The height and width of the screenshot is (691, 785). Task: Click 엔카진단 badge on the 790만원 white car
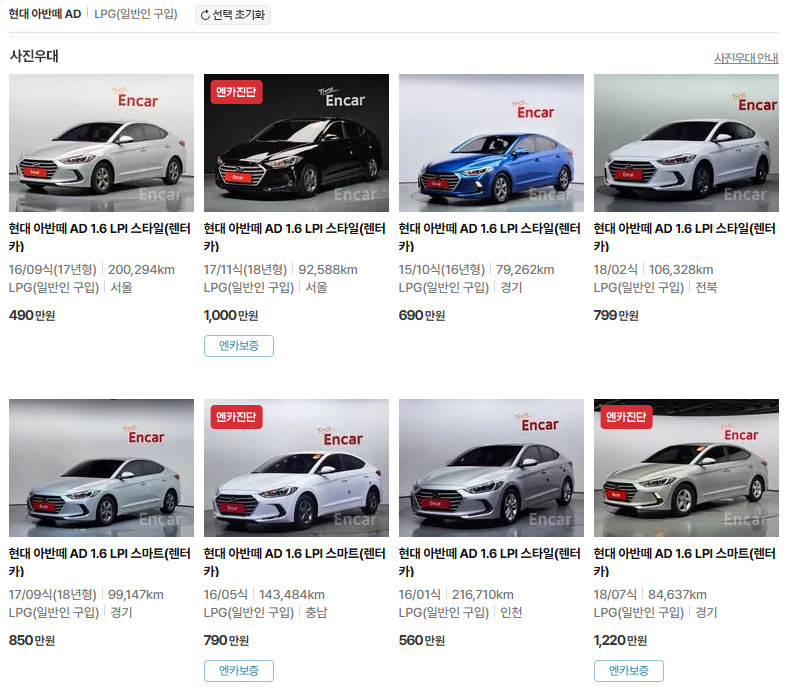236,417
